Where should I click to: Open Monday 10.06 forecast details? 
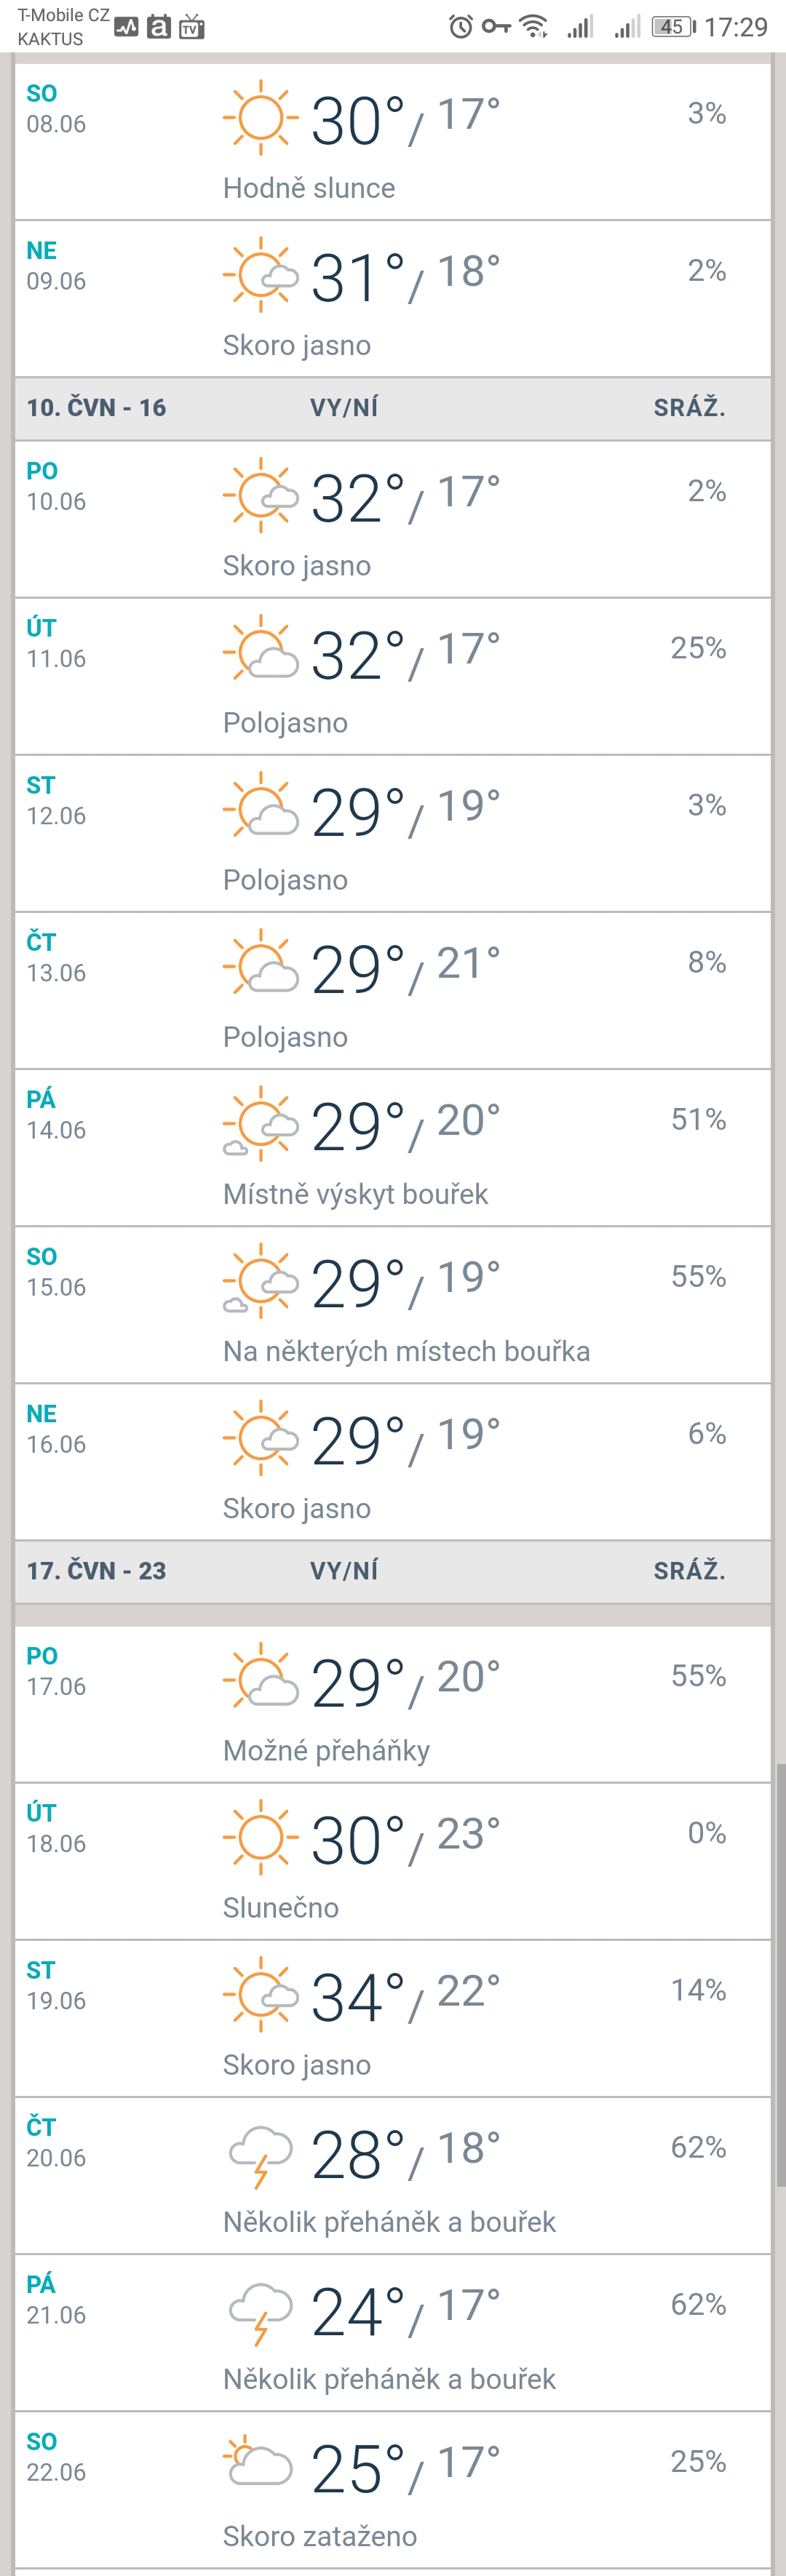click(392, 519)
